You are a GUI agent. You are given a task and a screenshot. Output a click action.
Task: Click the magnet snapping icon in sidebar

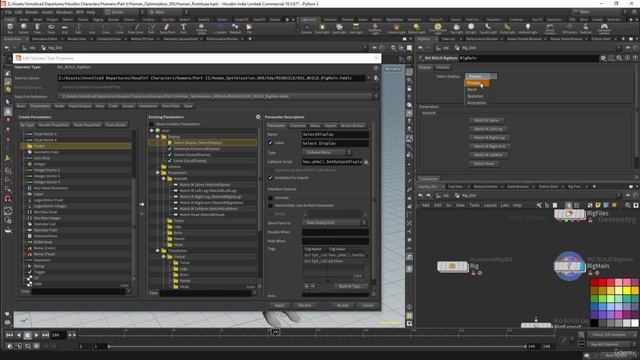point(8,198)
